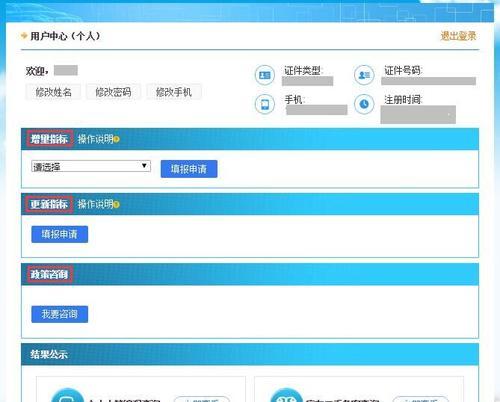The height and width of the screenshot is (402, 500).
Task: Click the 修改密码 button
Action: pyautogui.click(x=113, y=92)
